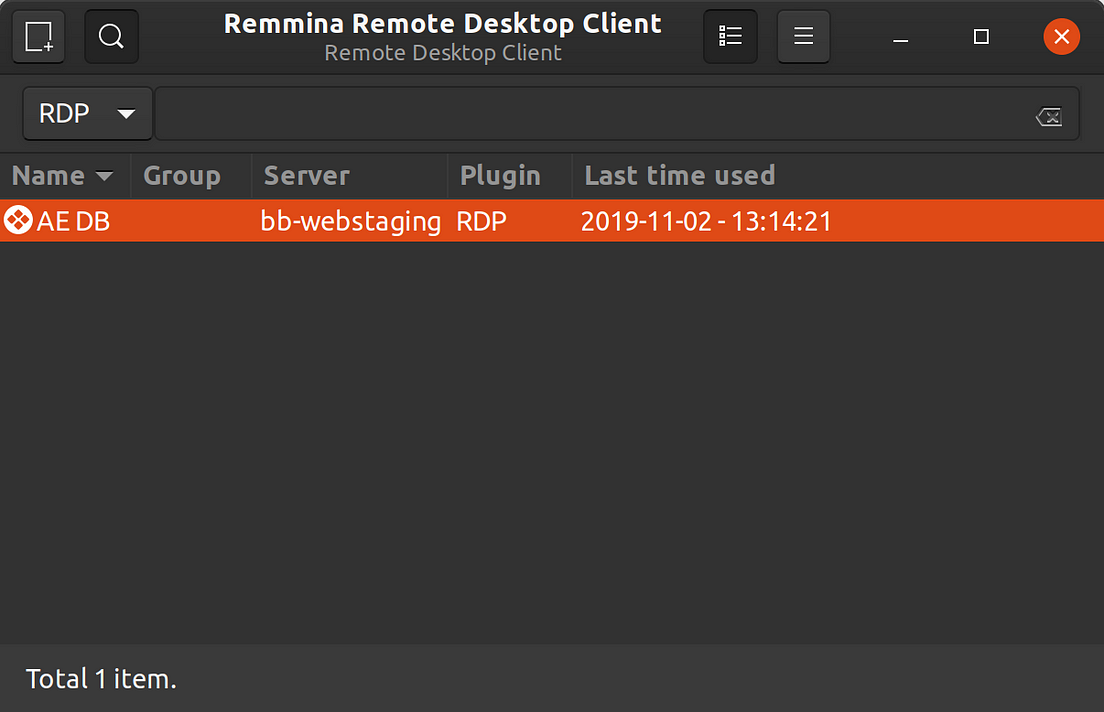Focus the quick connect server field
Image resolution: width=1104 pixels, height=712 pixels.
pos(617,113)
